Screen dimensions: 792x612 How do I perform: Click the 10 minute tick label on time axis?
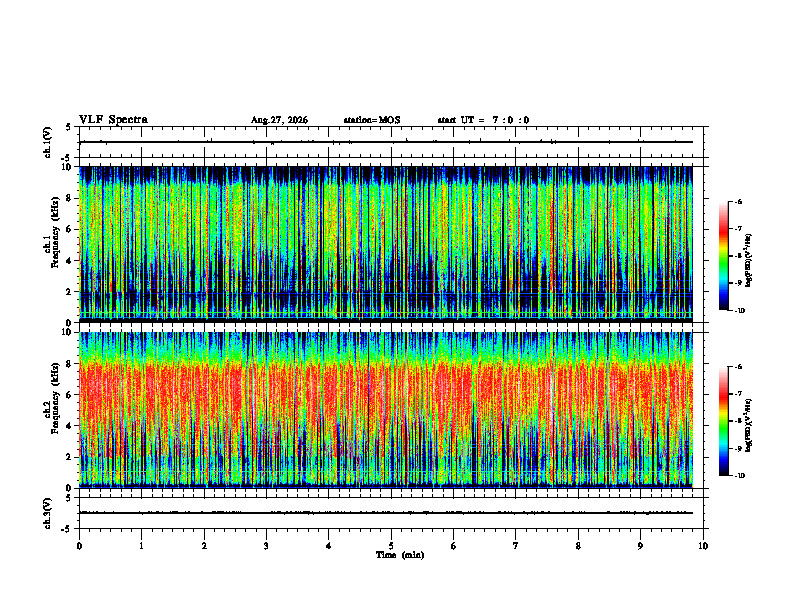(x=703, y=546)
